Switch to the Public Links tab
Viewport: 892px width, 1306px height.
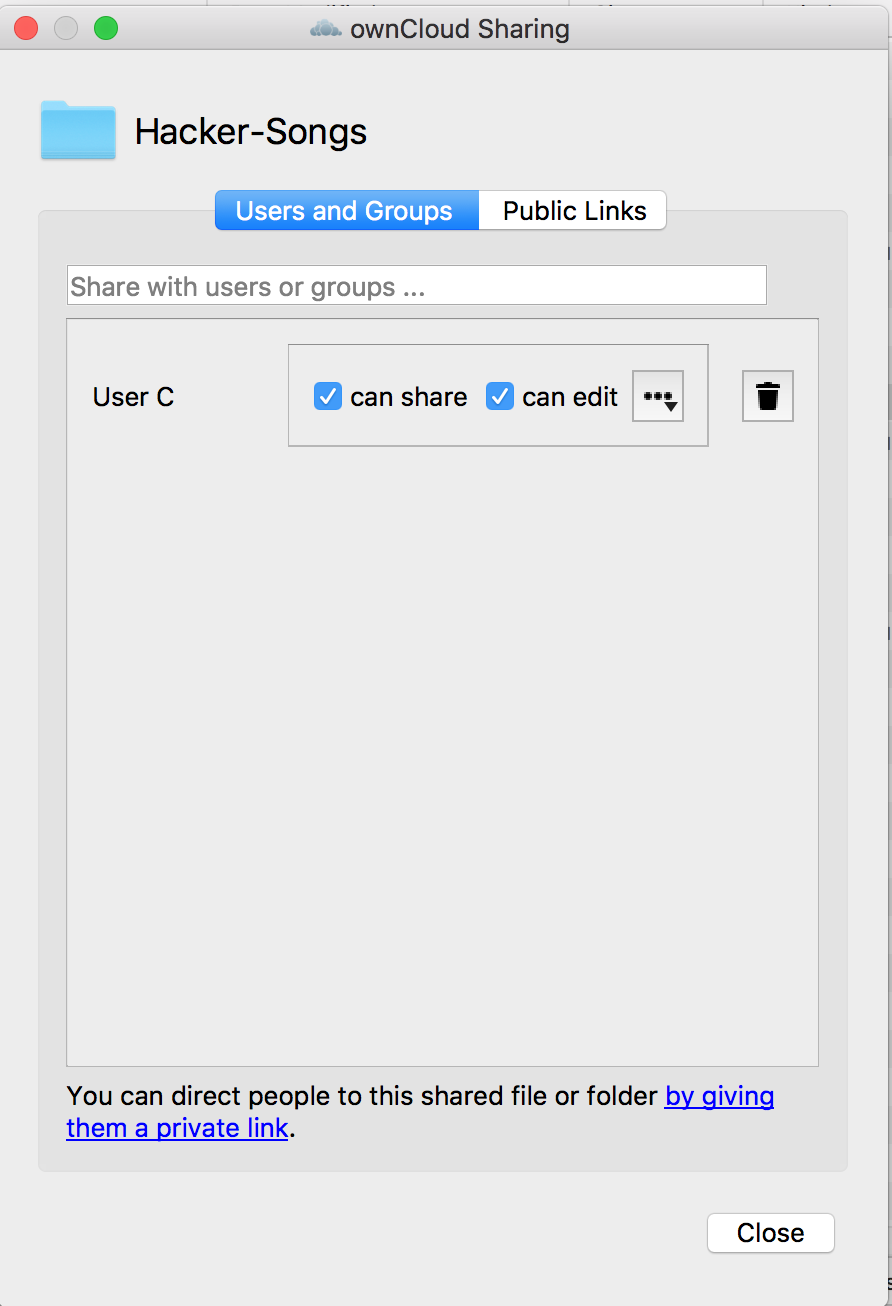(x=572, y=210)
